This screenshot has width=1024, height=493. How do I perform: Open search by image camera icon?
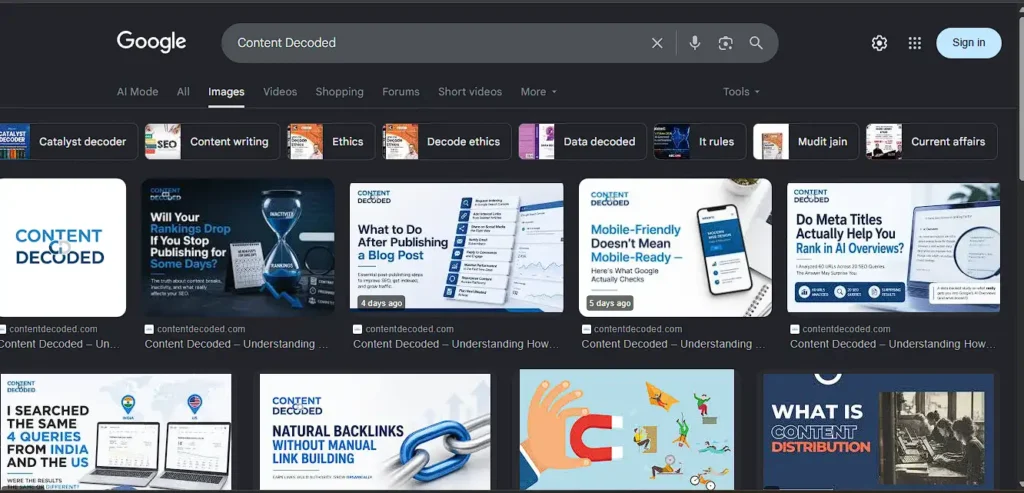(725, 43)
